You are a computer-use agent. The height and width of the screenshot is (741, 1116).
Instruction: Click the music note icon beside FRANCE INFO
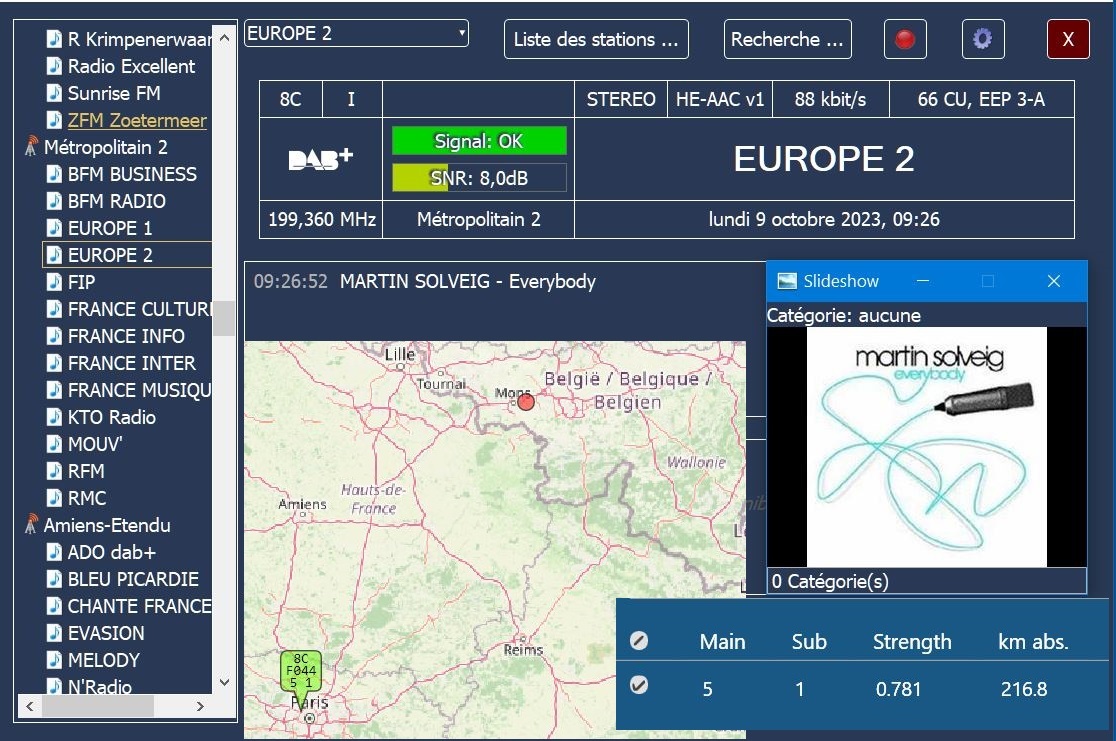(54, 336)
